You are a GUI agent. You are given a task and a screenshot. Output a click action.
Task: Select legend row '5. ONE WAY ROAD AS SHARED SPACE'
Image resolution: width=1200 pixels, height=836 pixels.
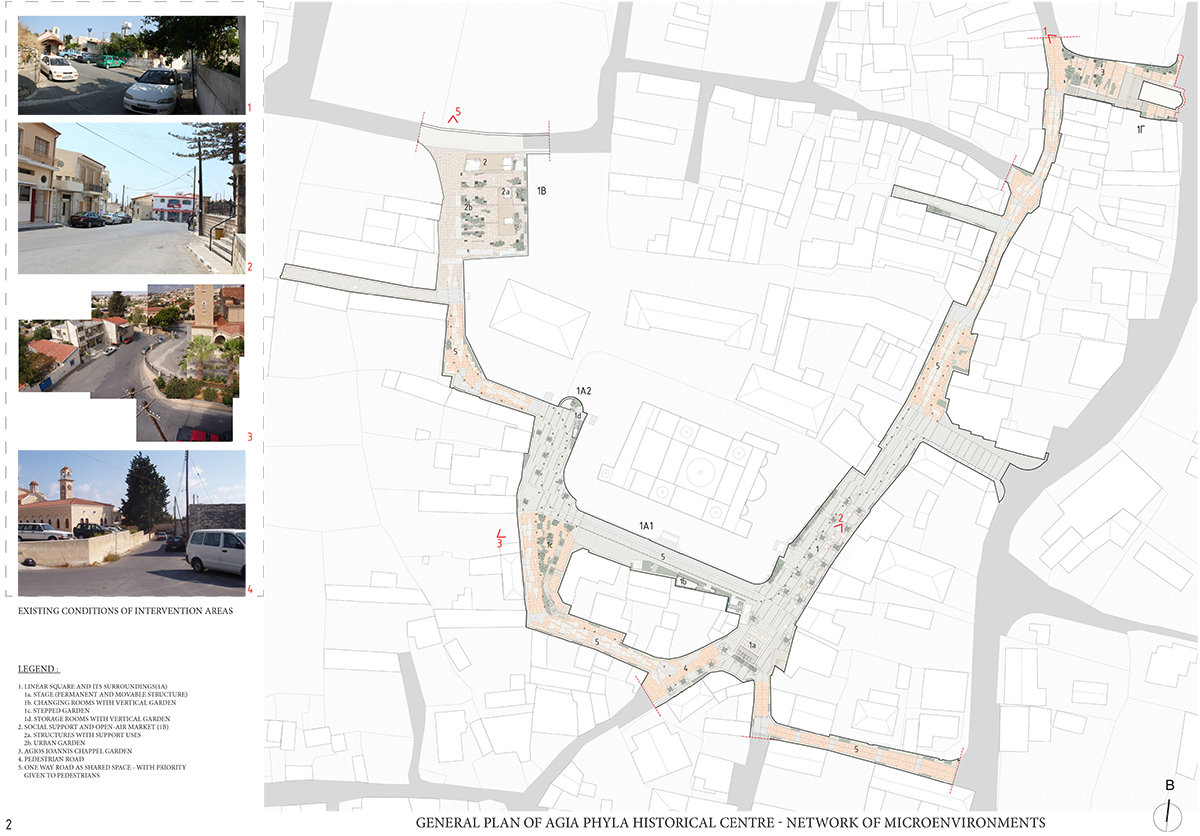coord(102,771)
